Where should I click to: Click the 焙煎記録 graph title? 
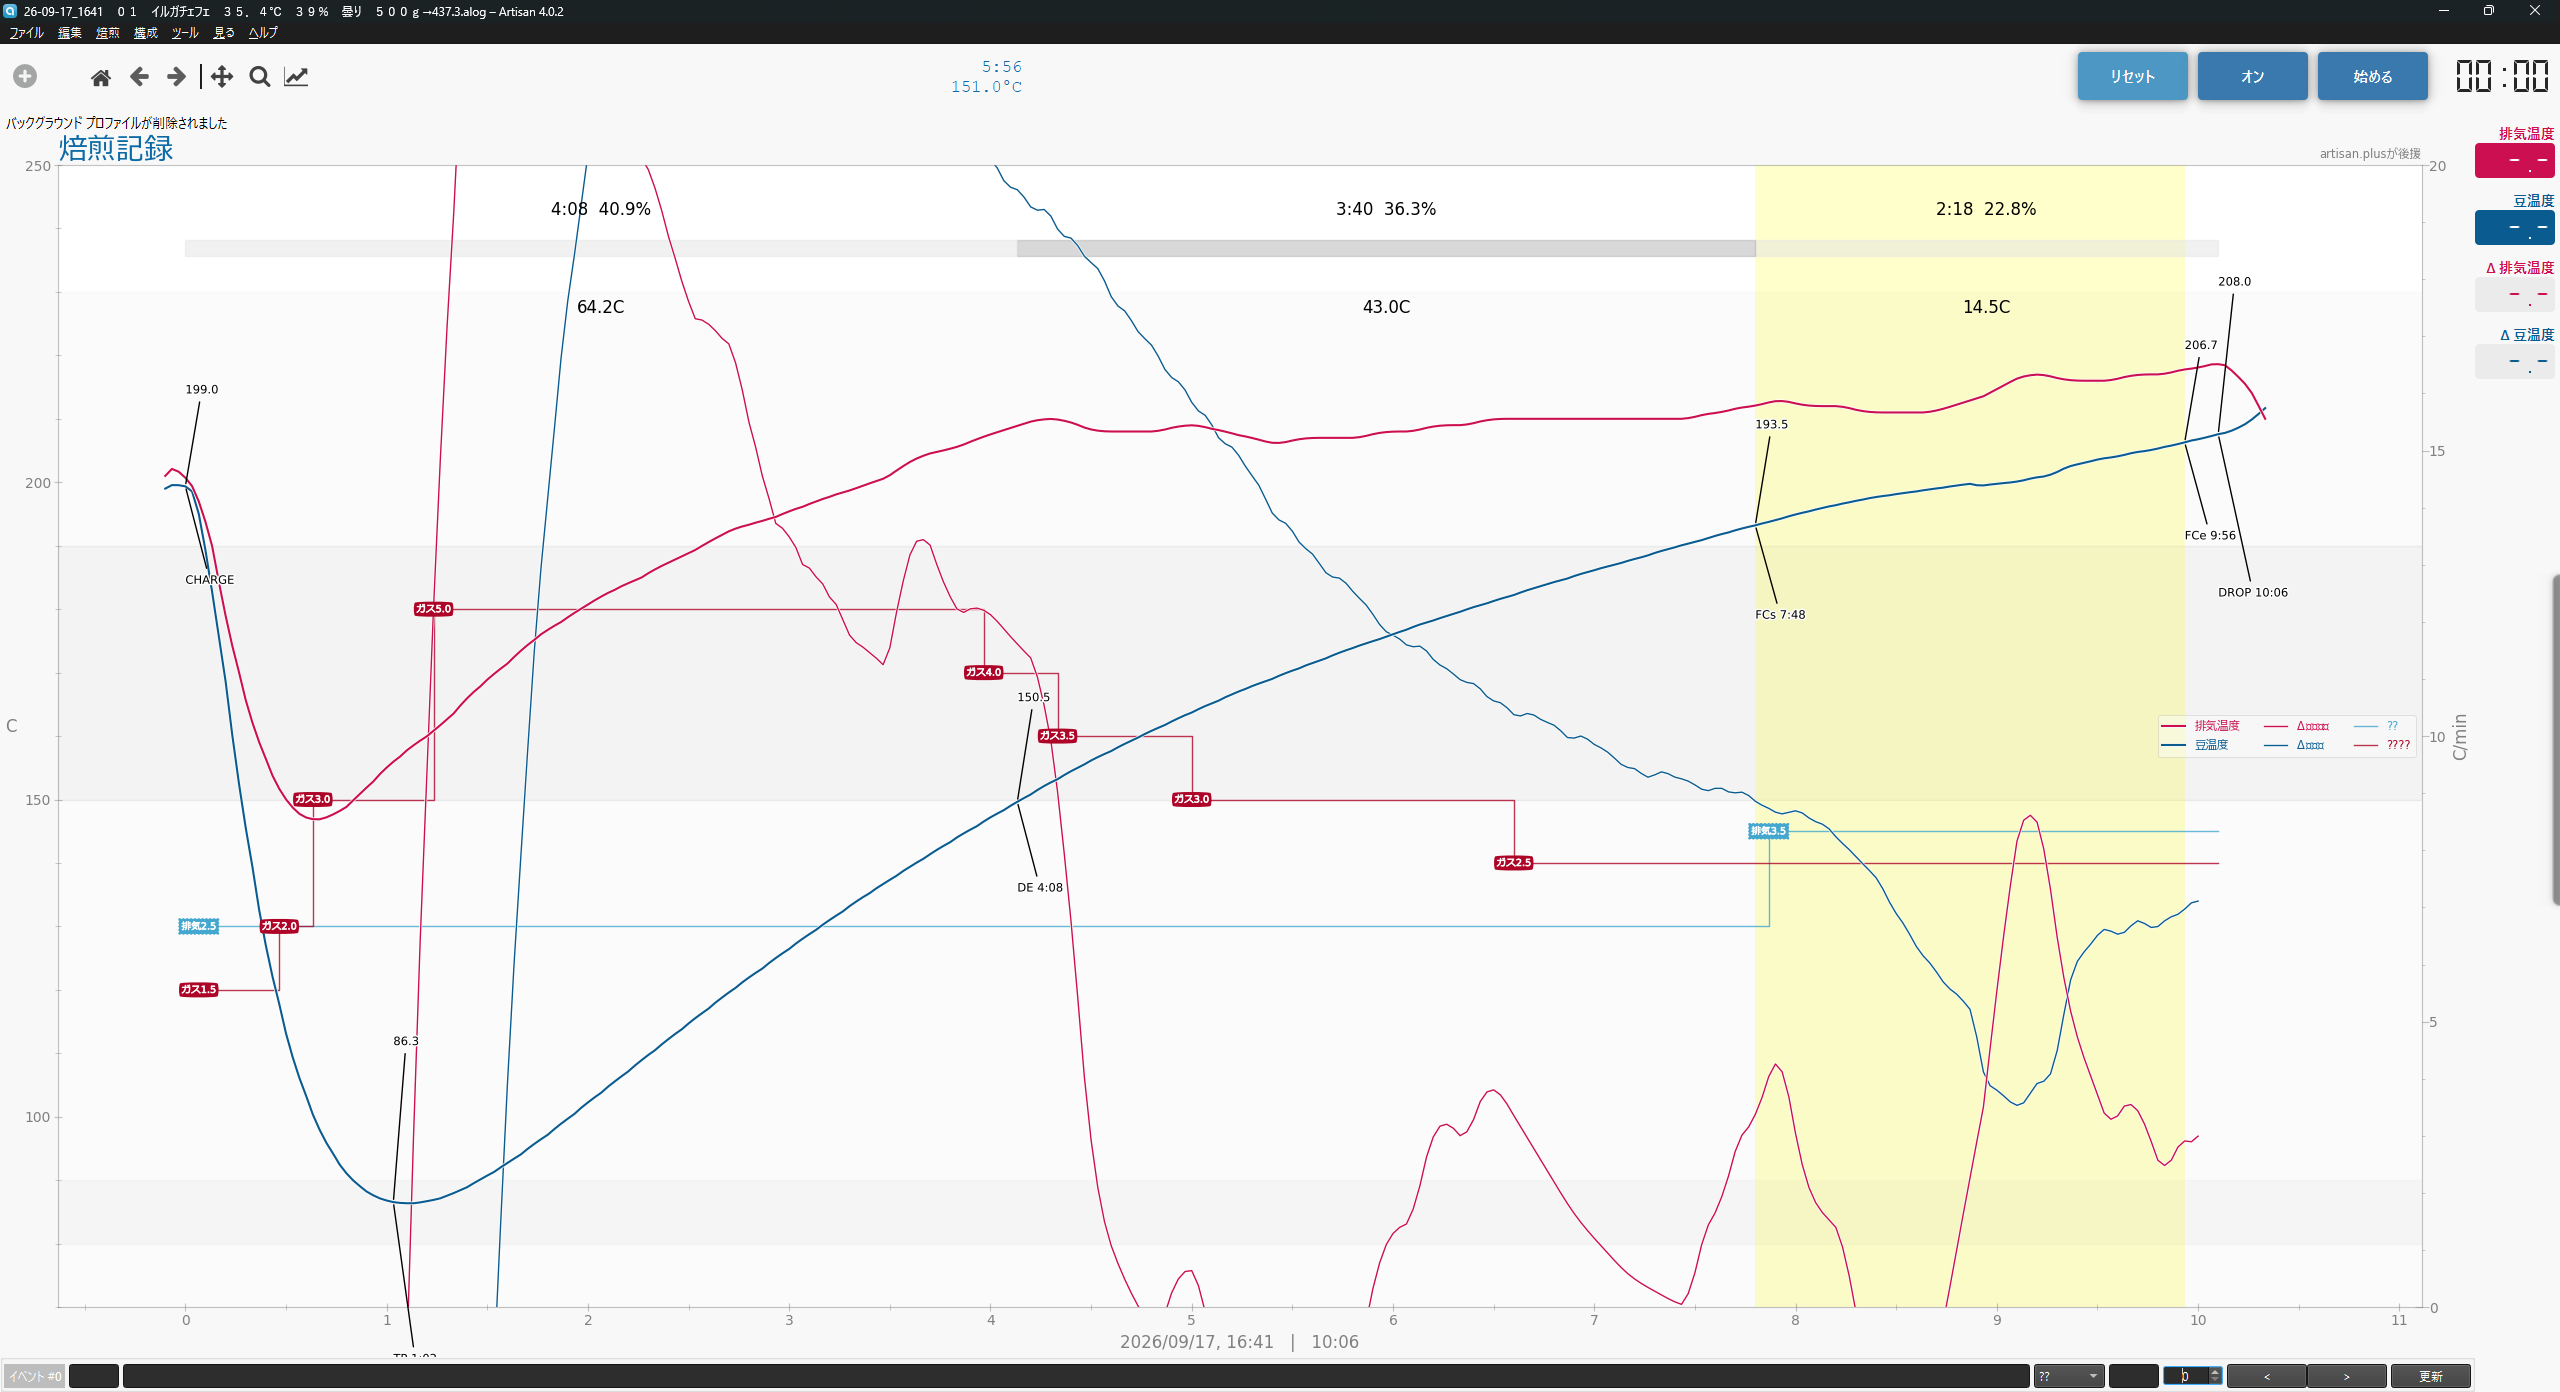pos(116,149)
